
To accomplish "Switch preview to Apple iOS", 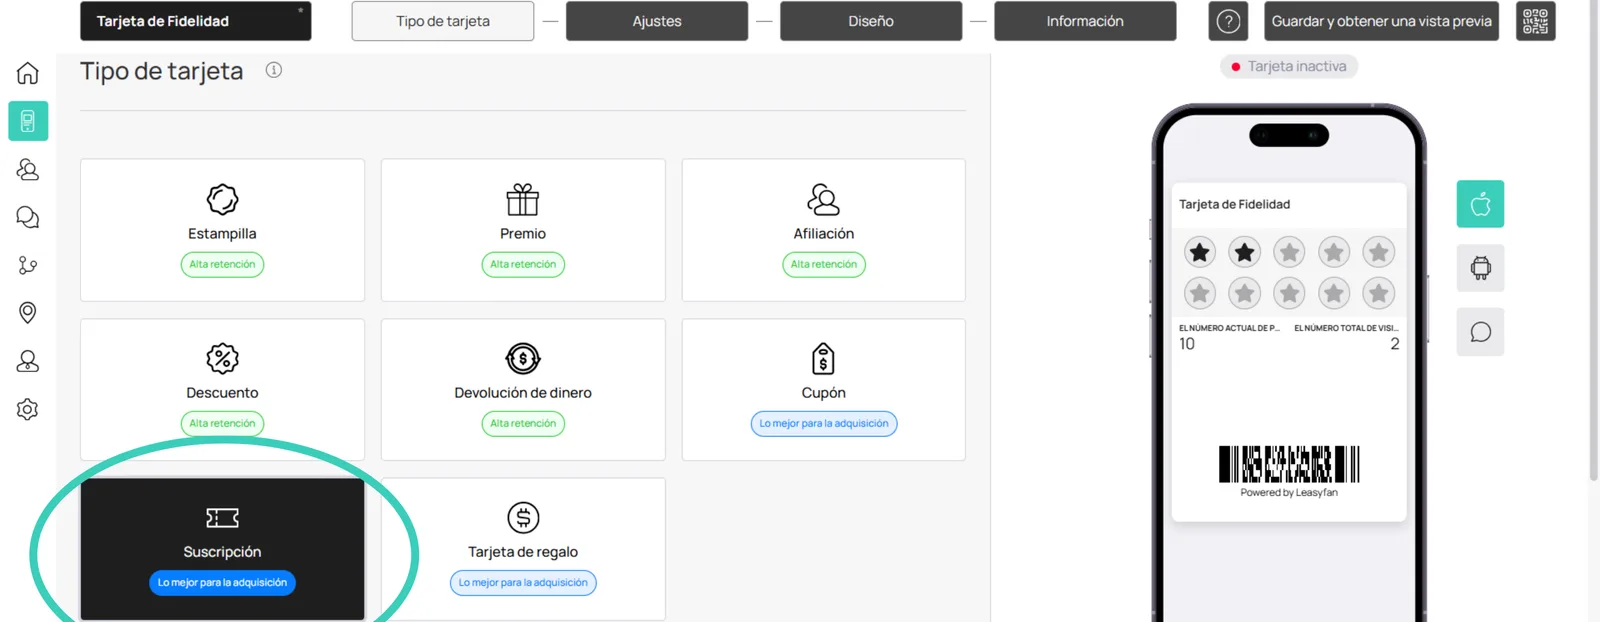I will coord(1480,204).
